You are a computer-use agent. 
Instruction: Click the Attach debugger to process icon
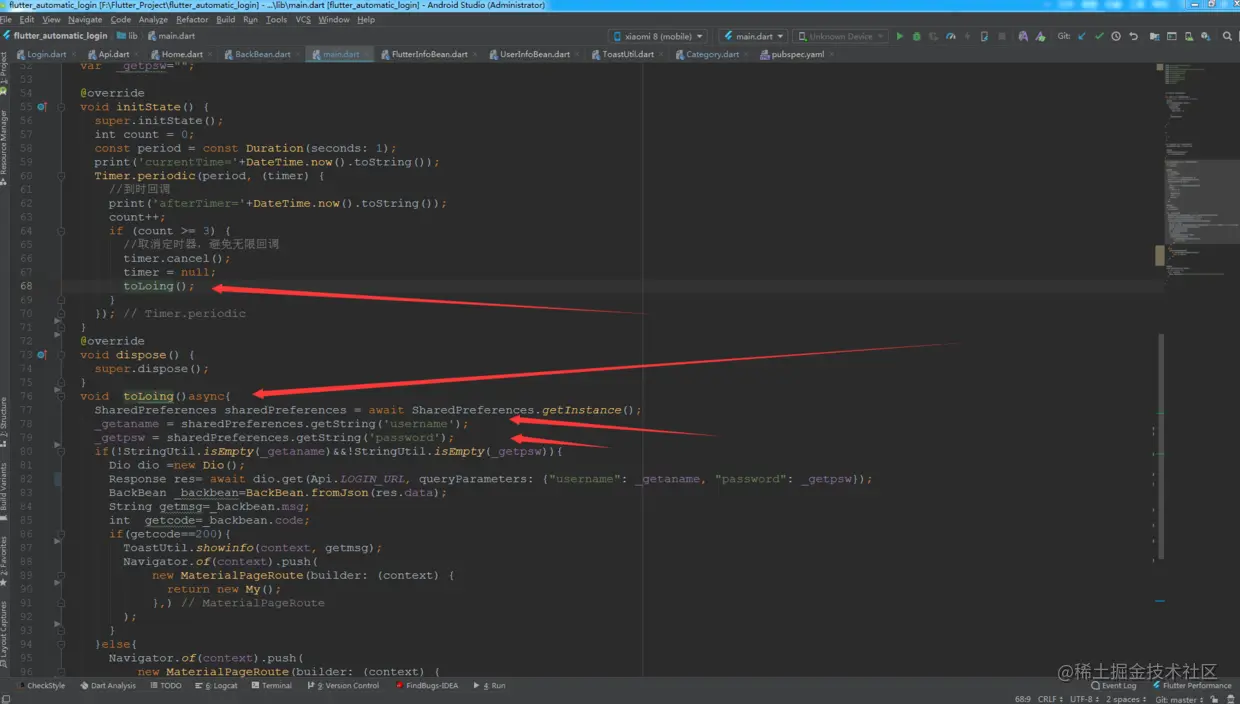pyautogui.click(x=984, y=36)
